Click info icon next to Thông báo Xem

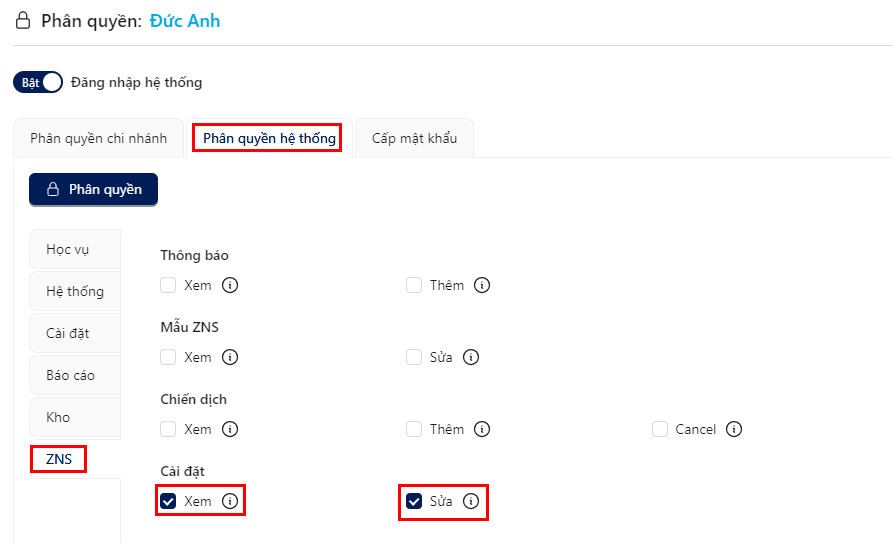tap(230, 285)
